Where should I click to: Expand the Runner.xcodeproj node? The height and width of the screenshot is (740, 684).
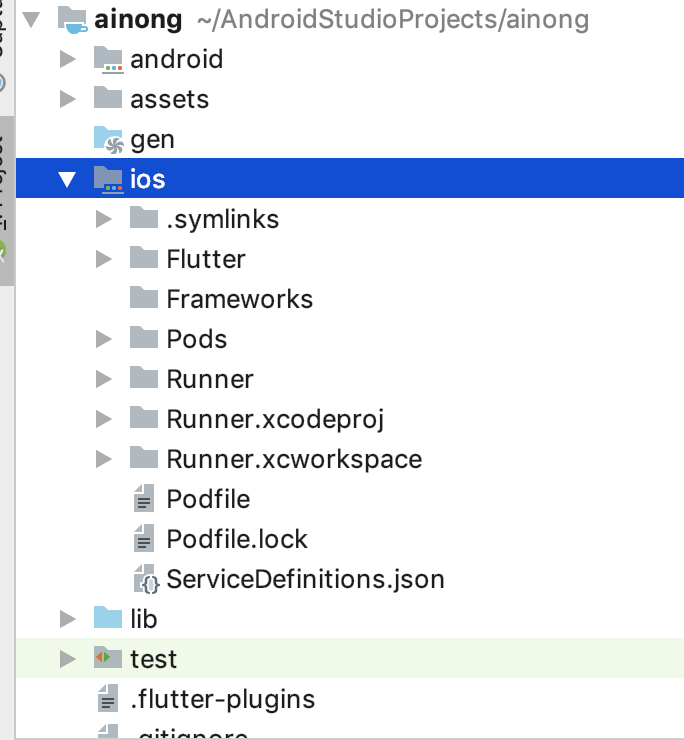pos(104,420)
